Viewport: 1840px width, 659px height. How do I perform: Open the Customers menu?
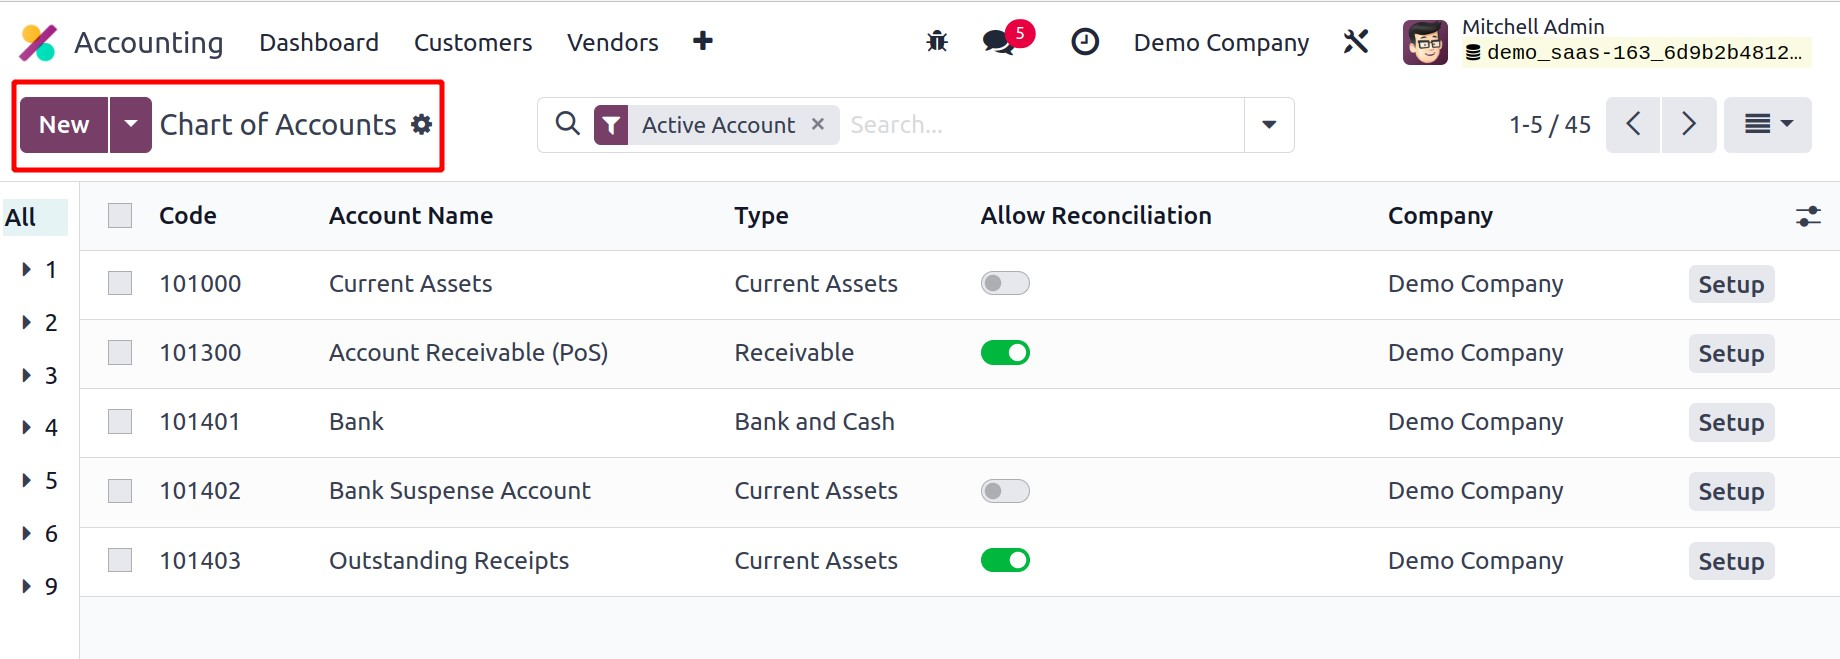473,43
